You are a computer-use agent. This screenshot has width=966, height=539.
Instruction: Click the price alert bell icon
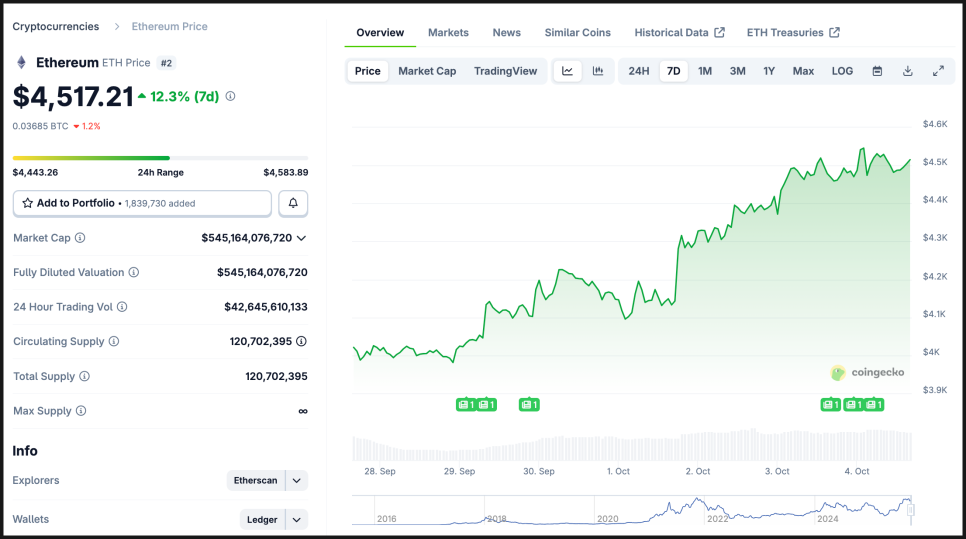point(293,203)
